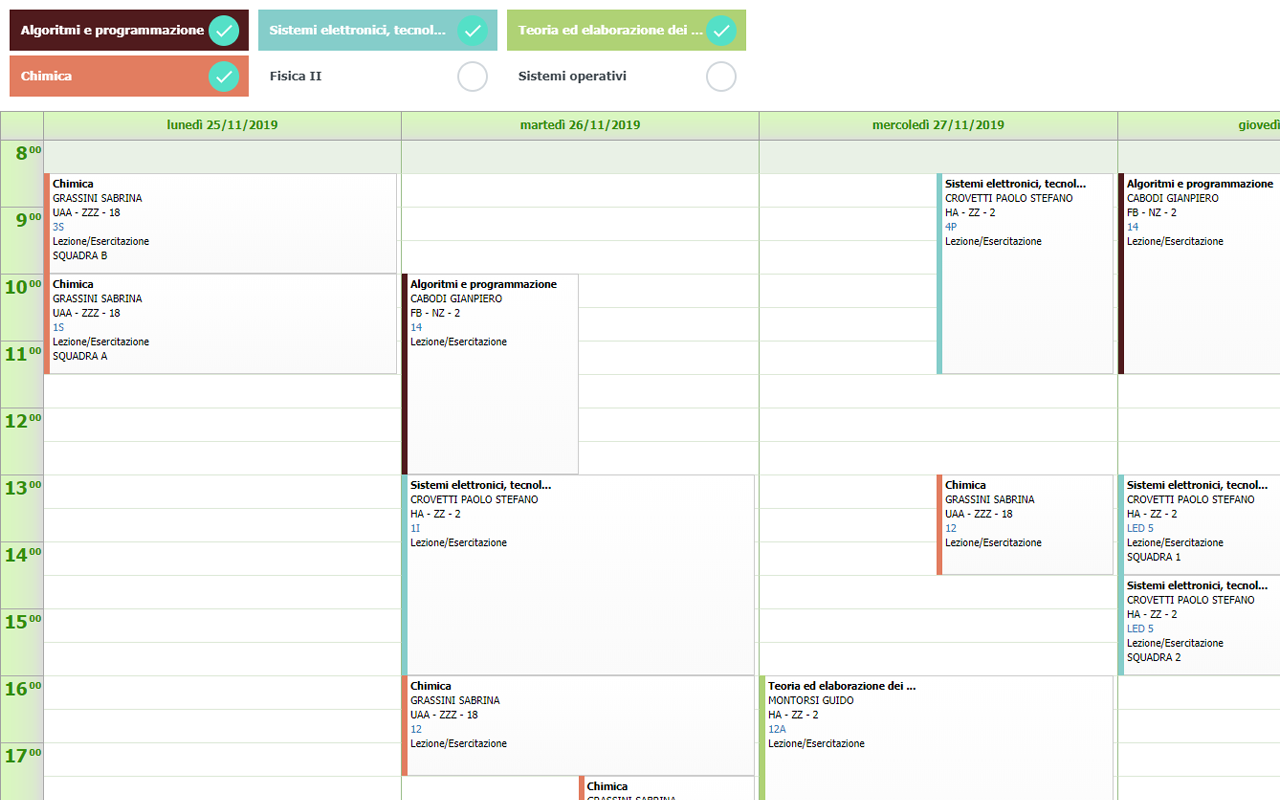
Task: Click the Algoritmi e programmazione filter label
Action: (112, 30)
